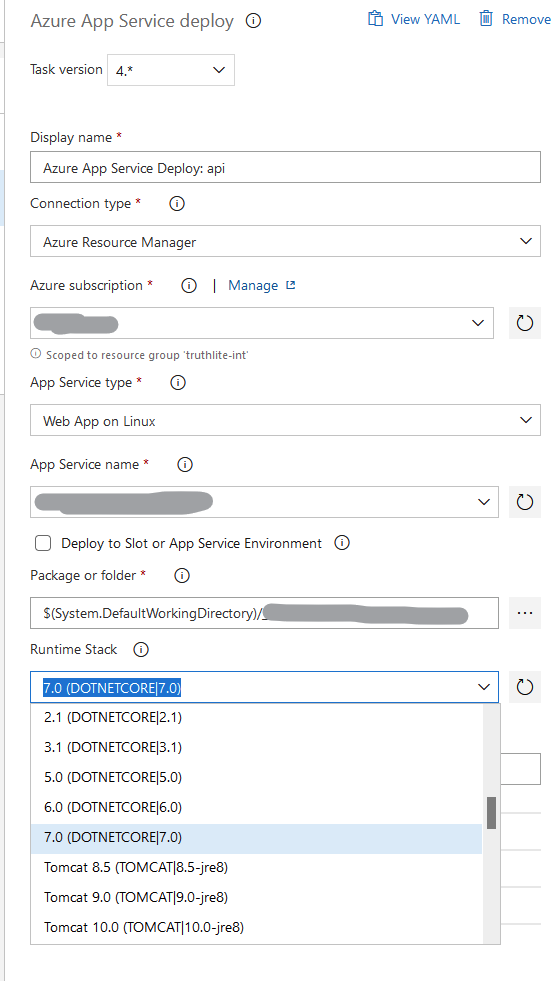This screenshot has width=553, height=981.
Task: Select Tomcat 8.5 (TOMCAT|8.5-jre8)
Action: pos(256,868)
